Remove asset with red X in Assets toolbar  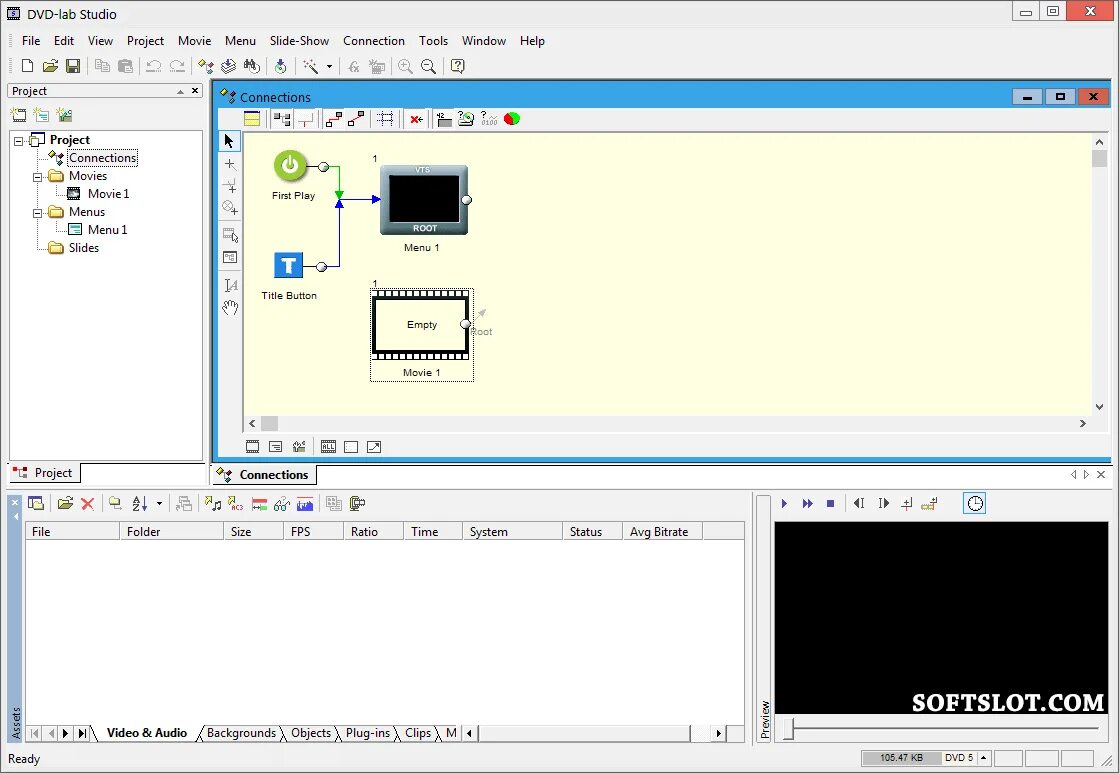click(x=88, y=504)
